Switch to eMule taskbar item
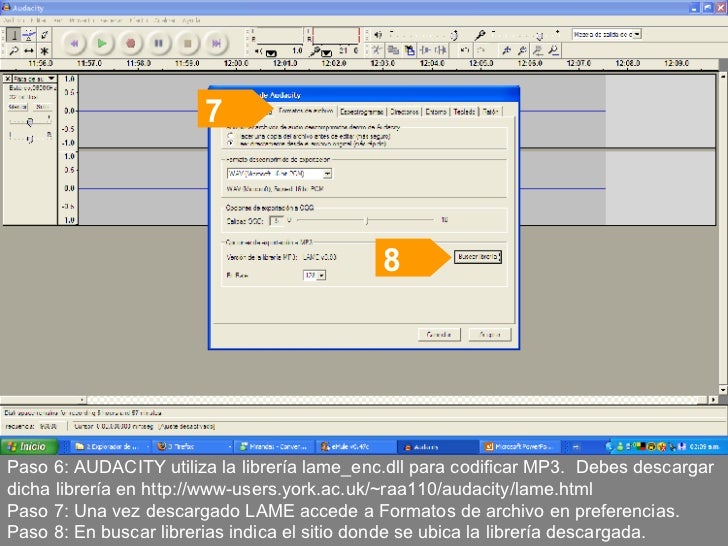 pyautogui.click(x=357, y=447)
